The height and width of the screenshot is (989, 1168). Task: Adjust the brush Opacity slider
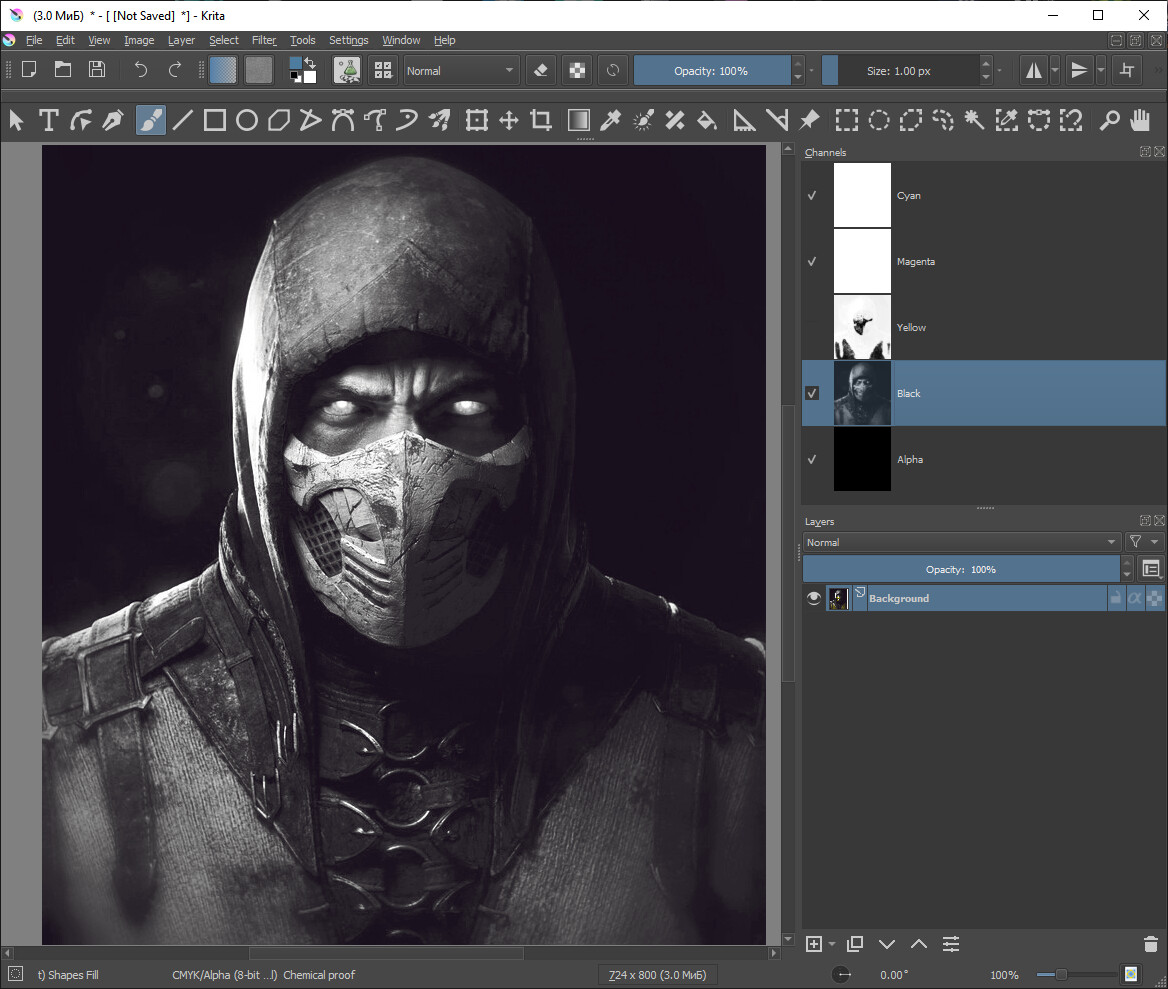[x=711, y=71]
